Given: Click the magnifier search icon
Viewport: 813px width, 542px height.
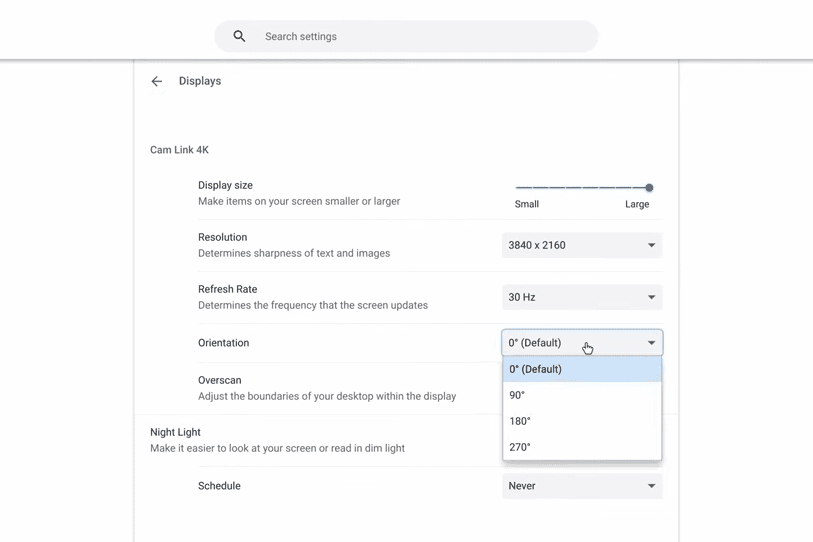Looking at the screenshot, I should tap(239, 36).
